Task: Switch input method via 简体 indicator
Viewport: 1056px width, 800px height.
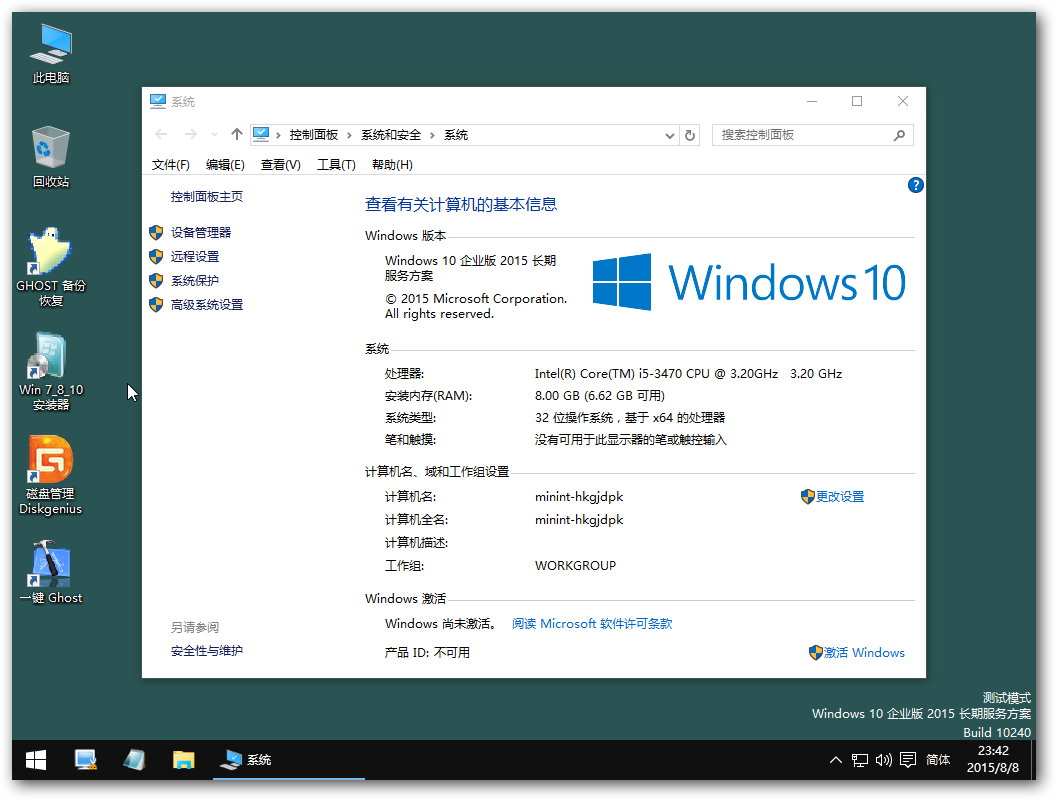Action: tap(938, 760)
